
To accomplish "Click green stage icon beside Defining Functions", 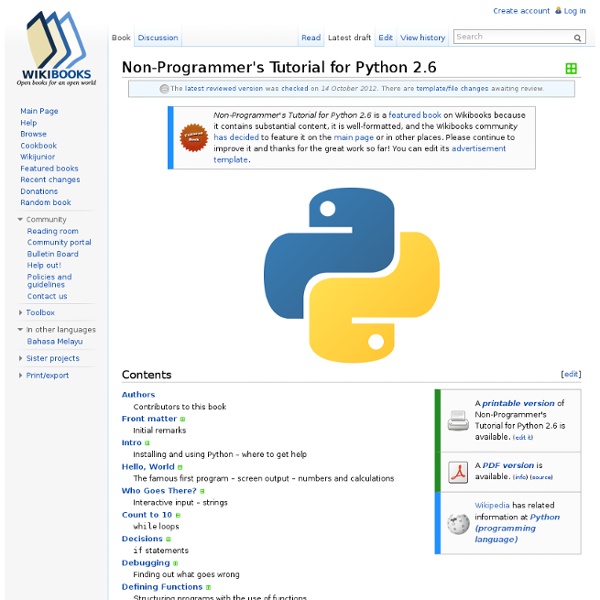I will 208,587.
